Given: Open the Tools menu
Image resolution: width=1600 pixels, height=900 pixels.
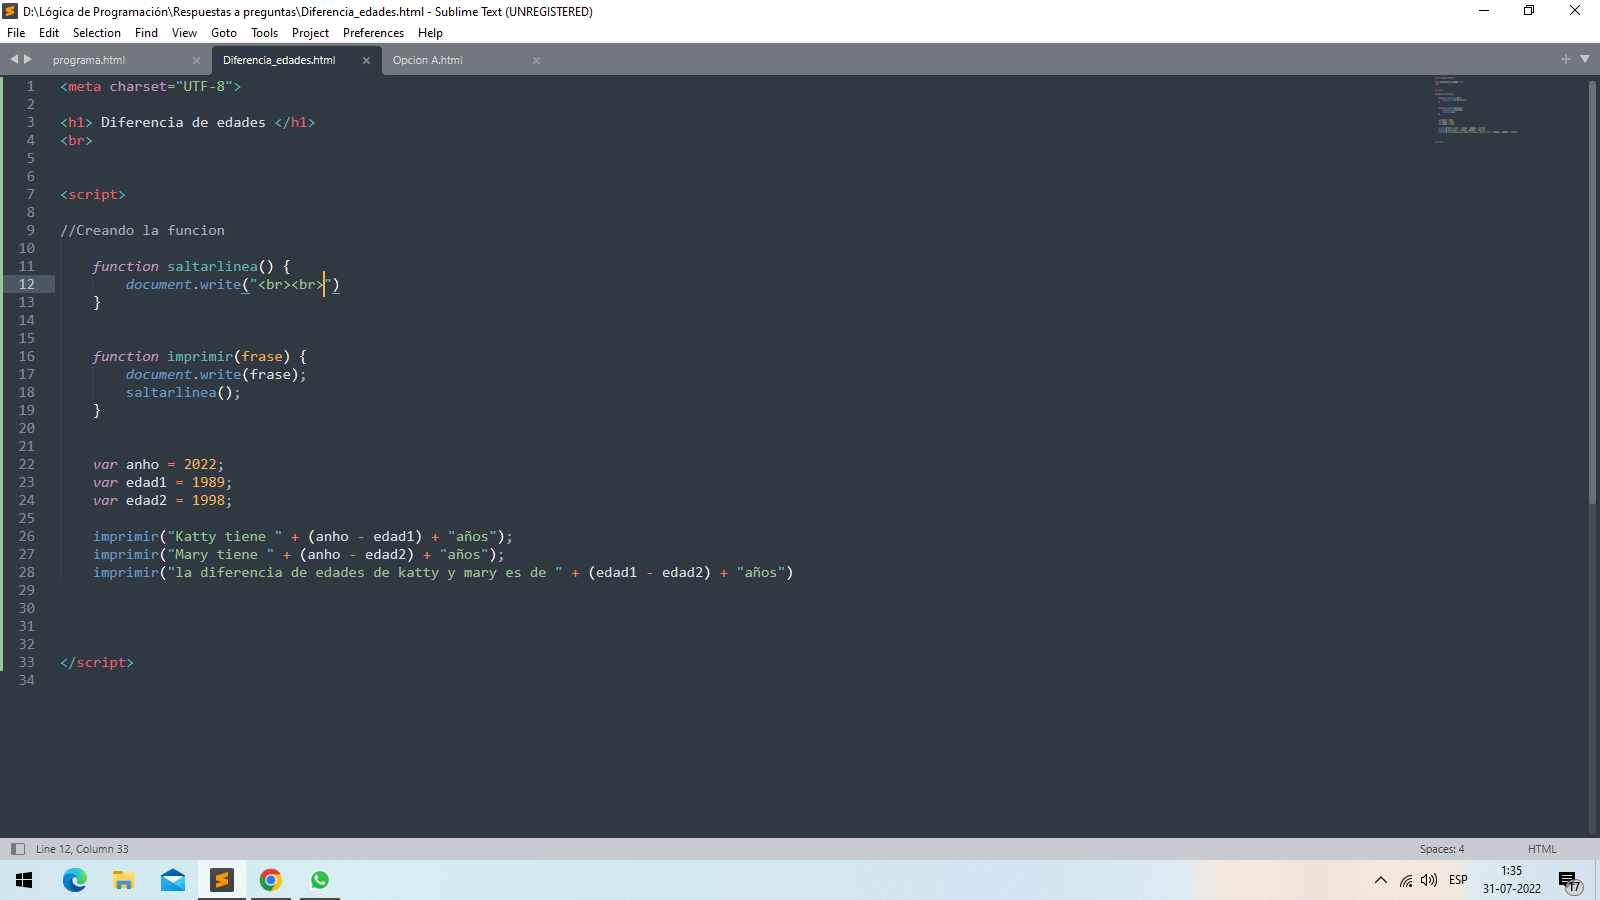Looking at the screenshot, I should pyautogui.click(x=265, y=33).
